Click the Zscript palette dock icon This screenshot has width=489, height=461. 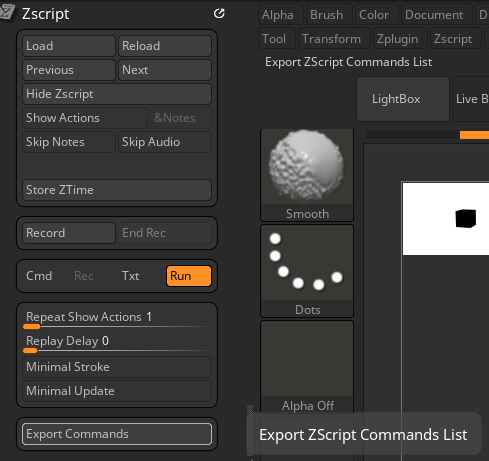click(219, 14)
